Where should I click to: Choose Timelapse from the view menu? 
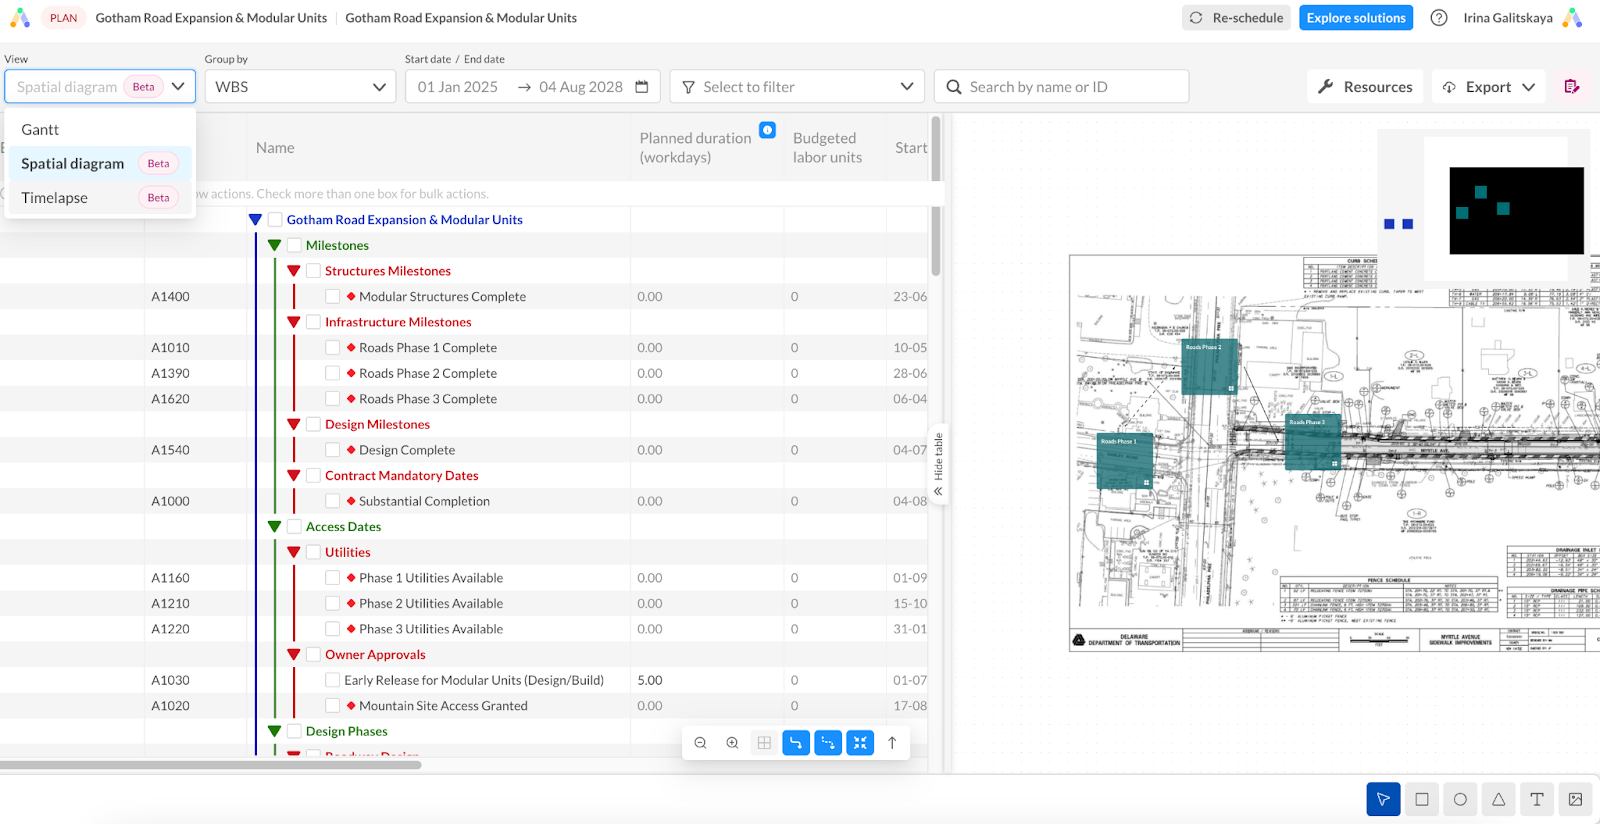click(x=100, y=198)
